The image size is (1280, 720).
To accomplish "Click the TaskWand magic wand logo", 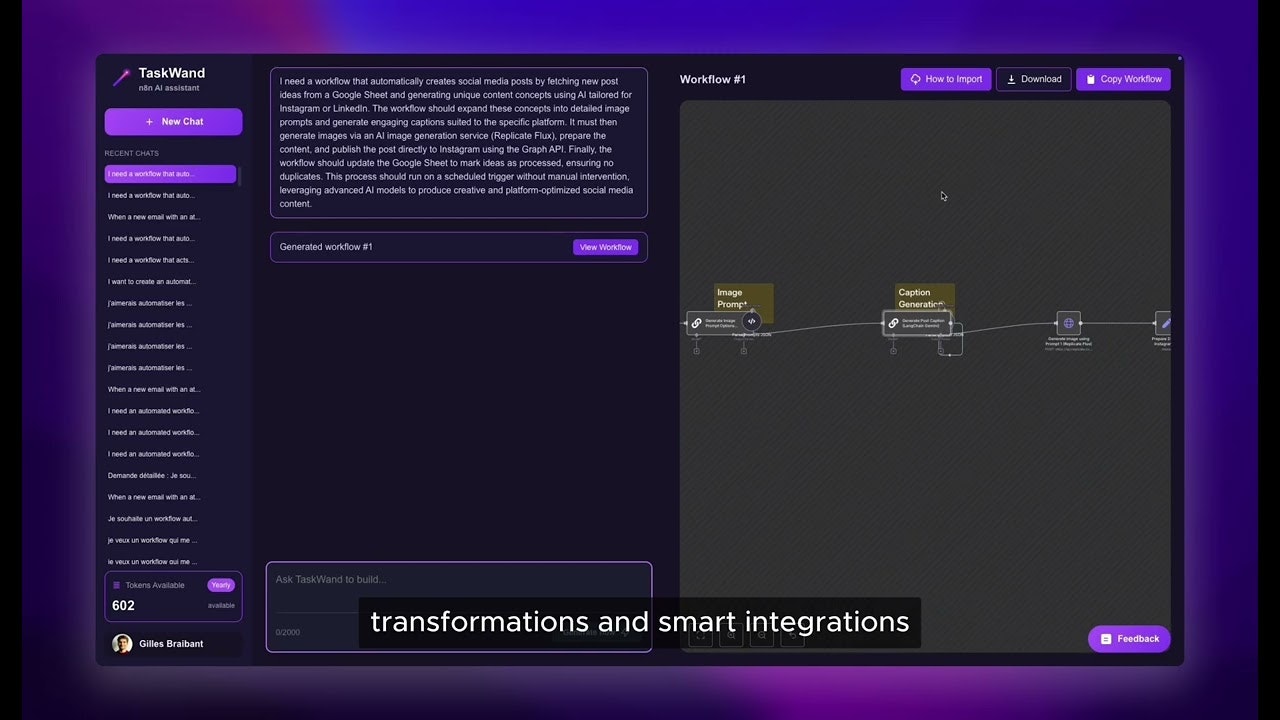I will coord(121,78).
